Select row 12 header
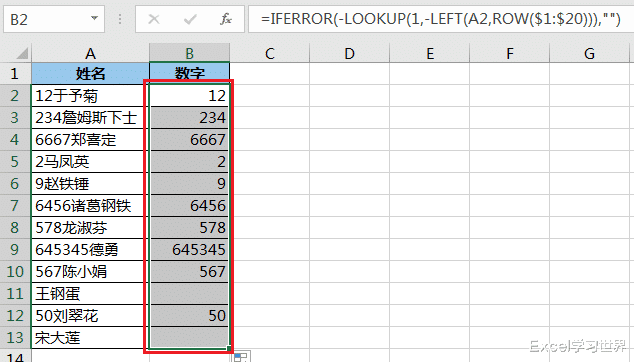 click(x=15, y=315)
